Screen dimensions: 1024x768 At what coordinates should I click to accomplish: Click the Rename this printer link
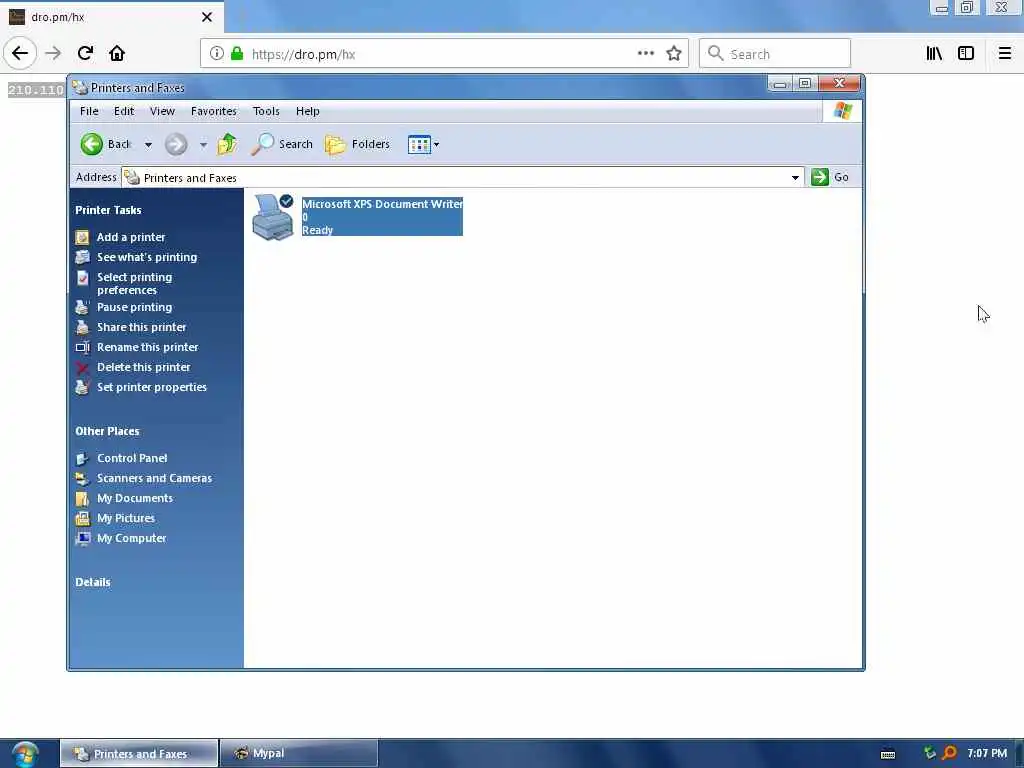148,347
